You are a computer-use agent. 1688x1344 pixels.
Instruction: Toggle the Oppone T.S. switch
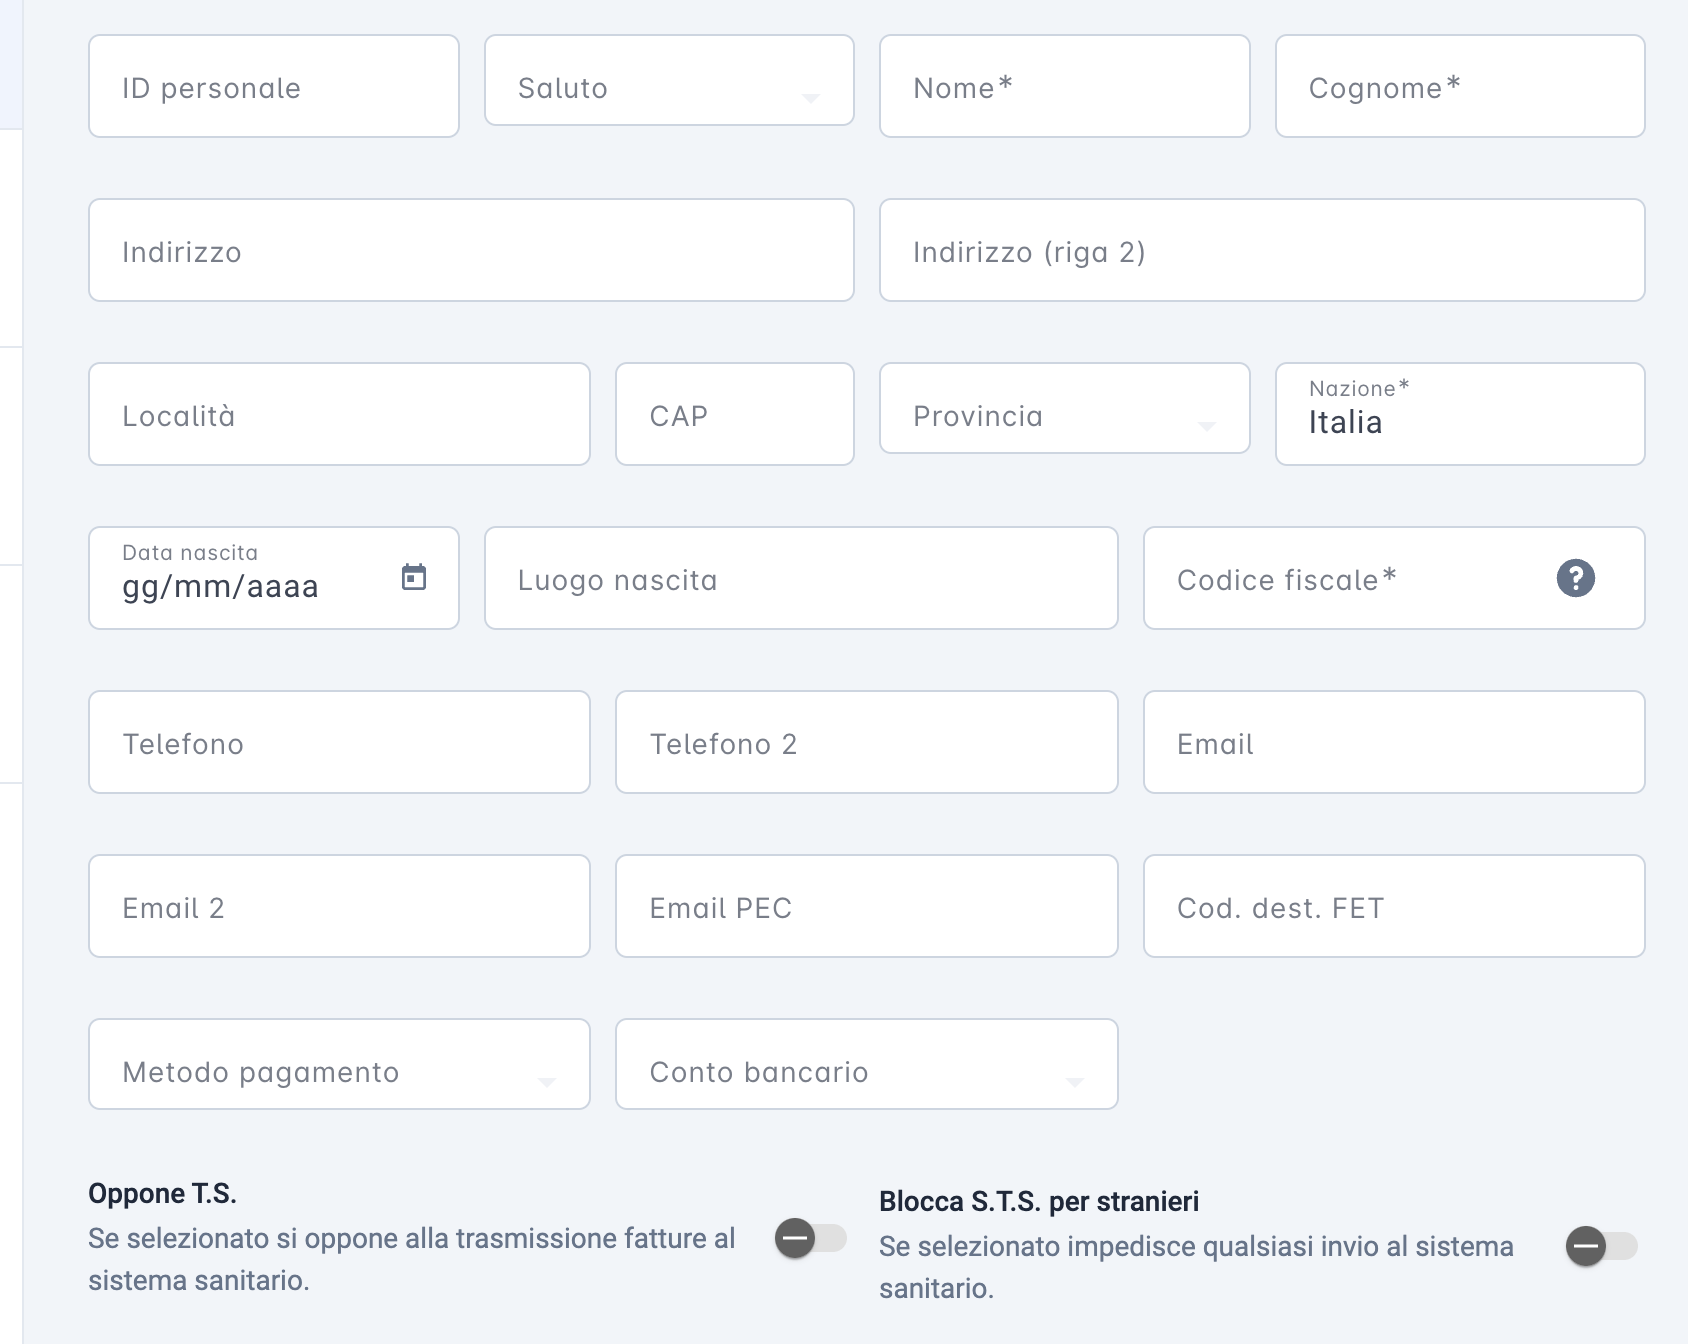810,1239
